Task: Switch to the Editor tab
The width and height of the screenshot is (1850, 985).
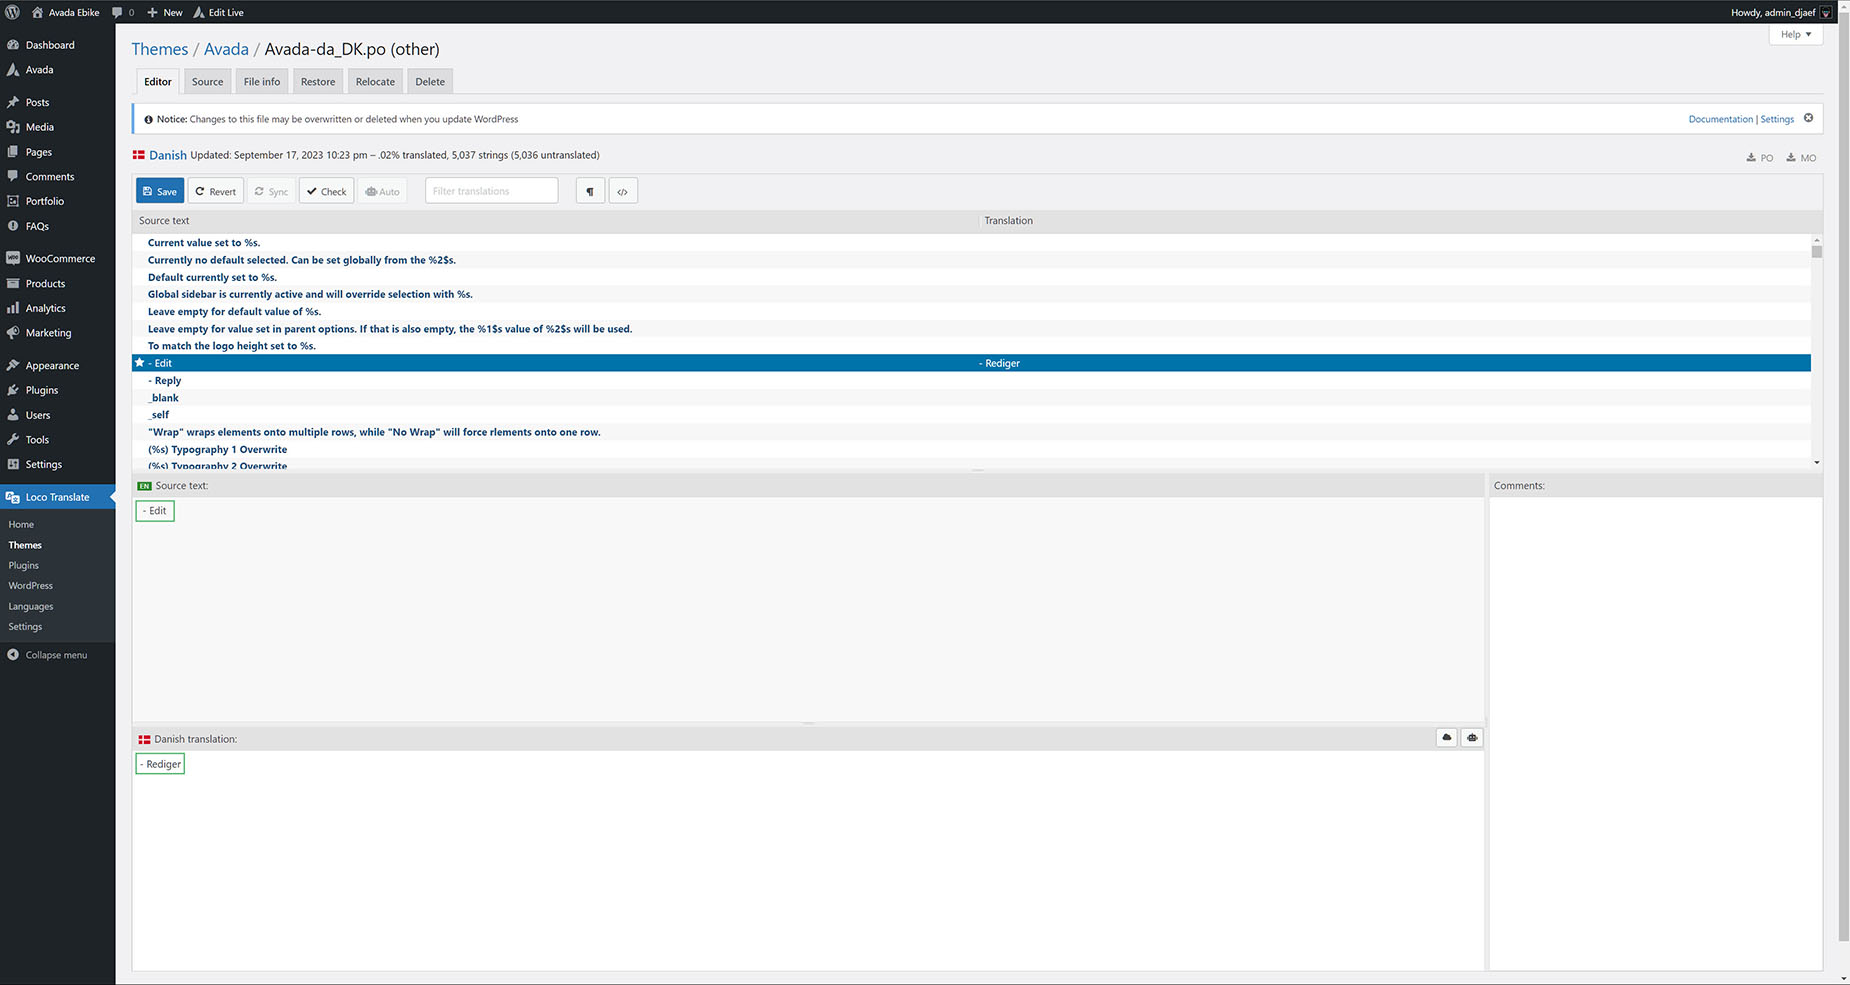Action: pyautogui.click(x=158, y=82)
